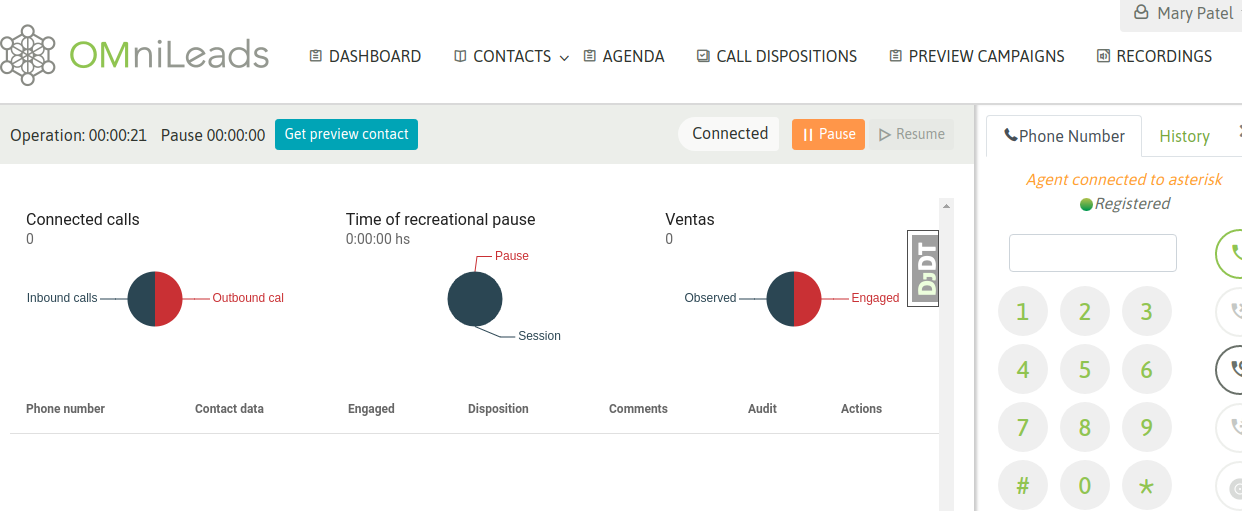Open the Mary Patel user menu
The height and width of the screenshot is (511, 1242).
click(x=1184, y=14)
